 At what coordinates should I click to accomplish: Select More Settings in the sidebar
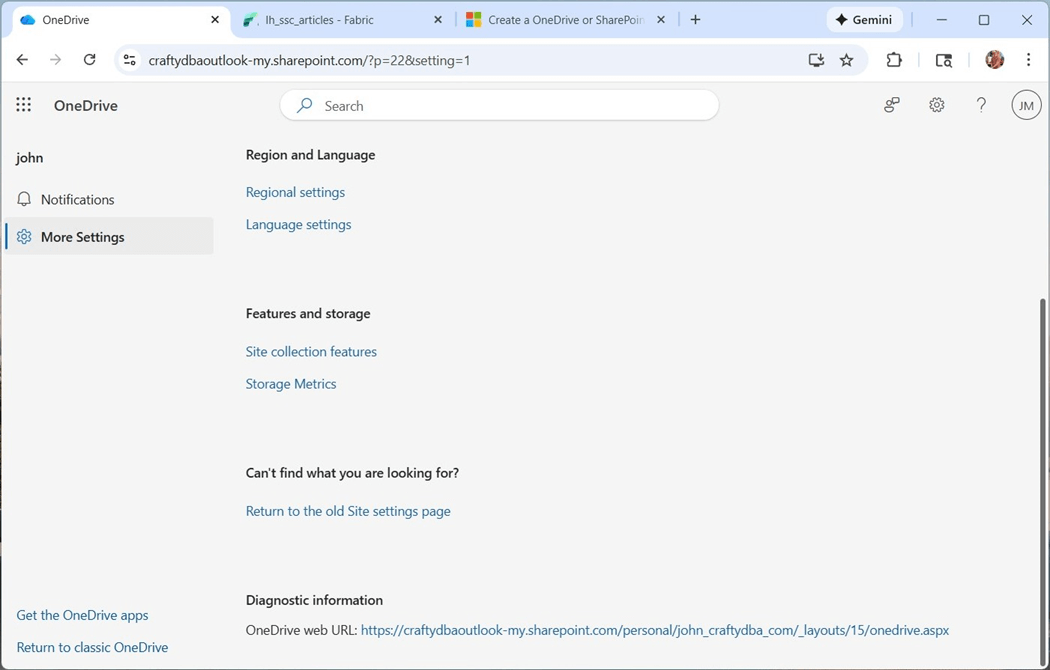(x=83, y=237)
